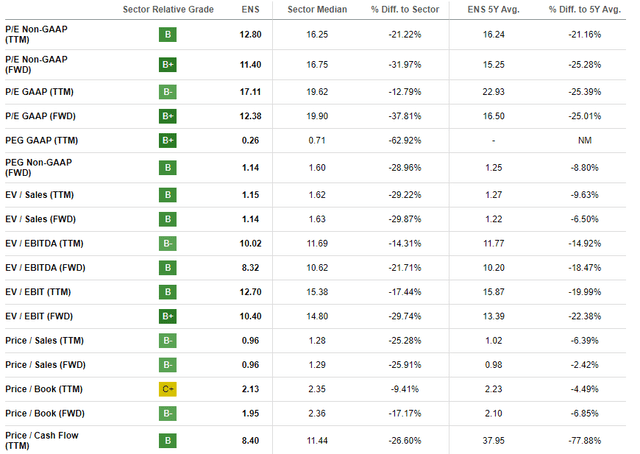Click the Sector Median column header
The image size is (640, 454).
pos(317,9)
